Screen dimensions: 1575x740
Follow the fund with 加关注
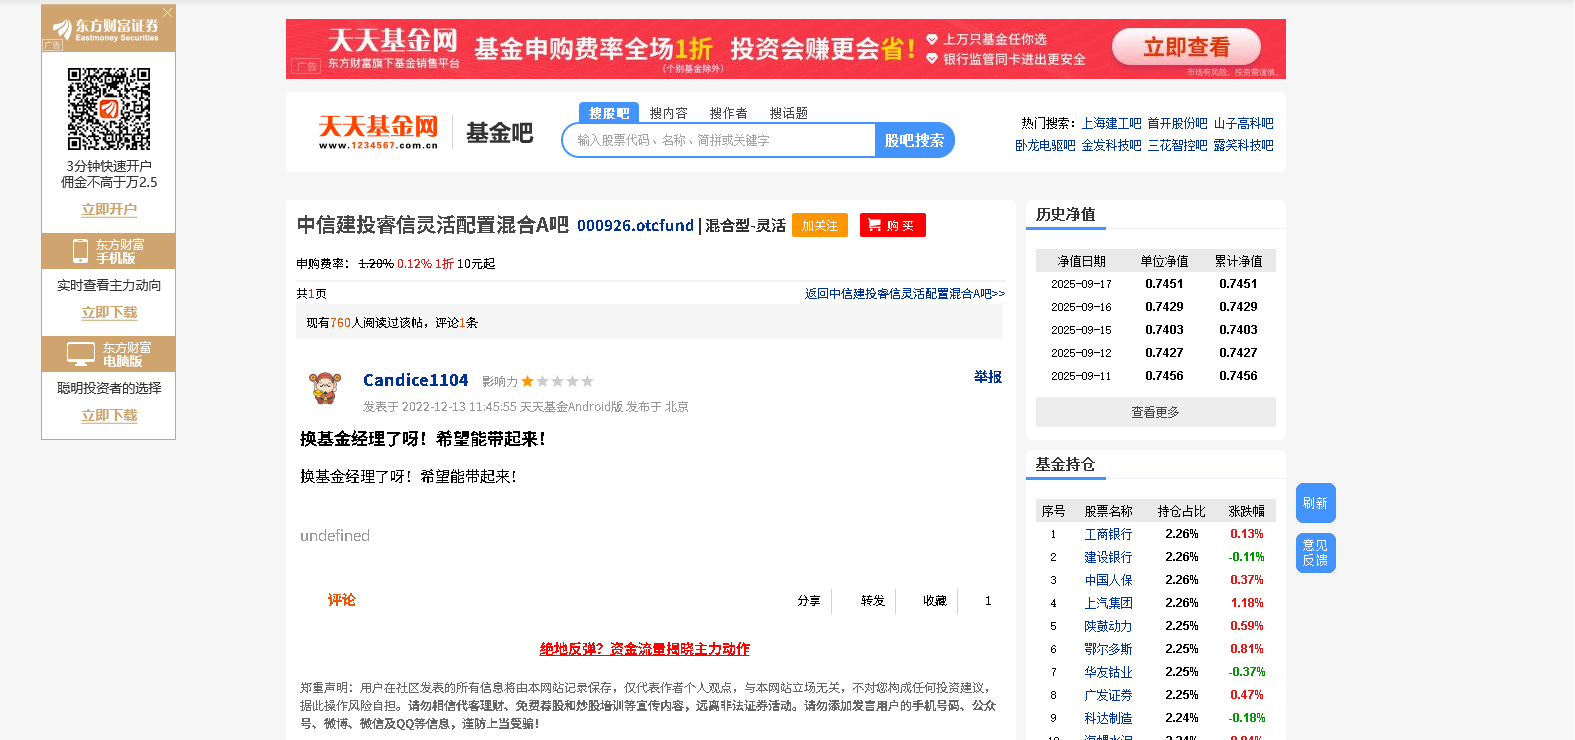point(820,225)
